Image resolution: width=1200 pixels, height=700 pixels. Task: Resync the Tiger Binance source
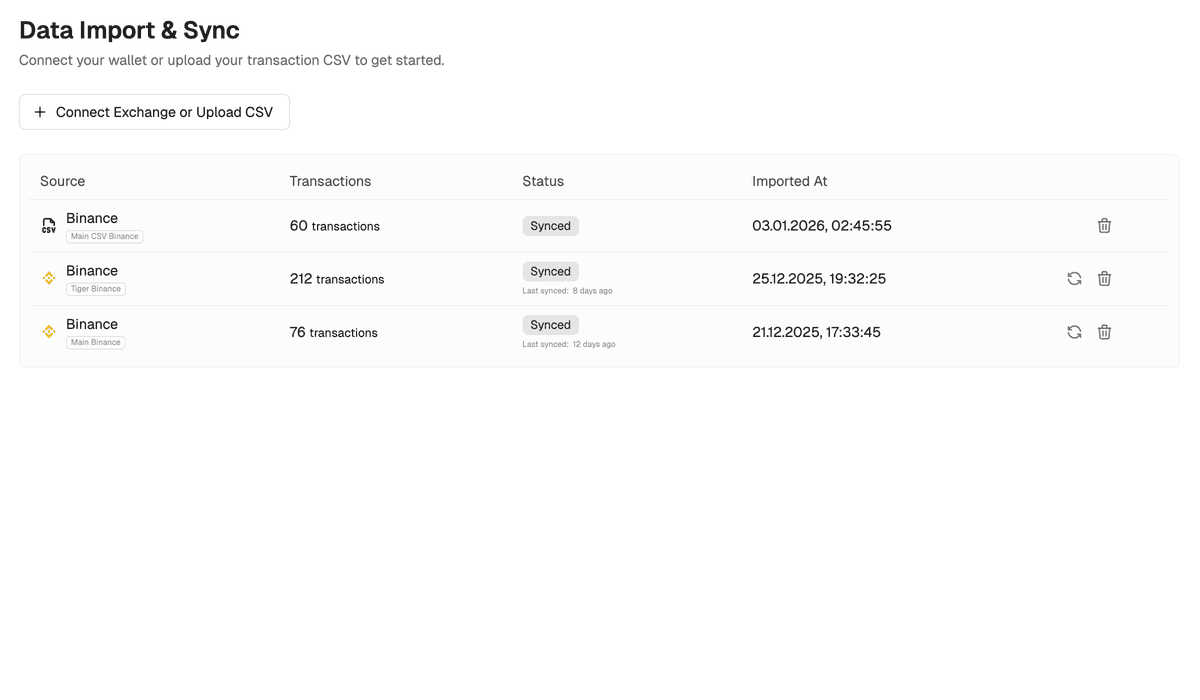[x=1074, y=279]
